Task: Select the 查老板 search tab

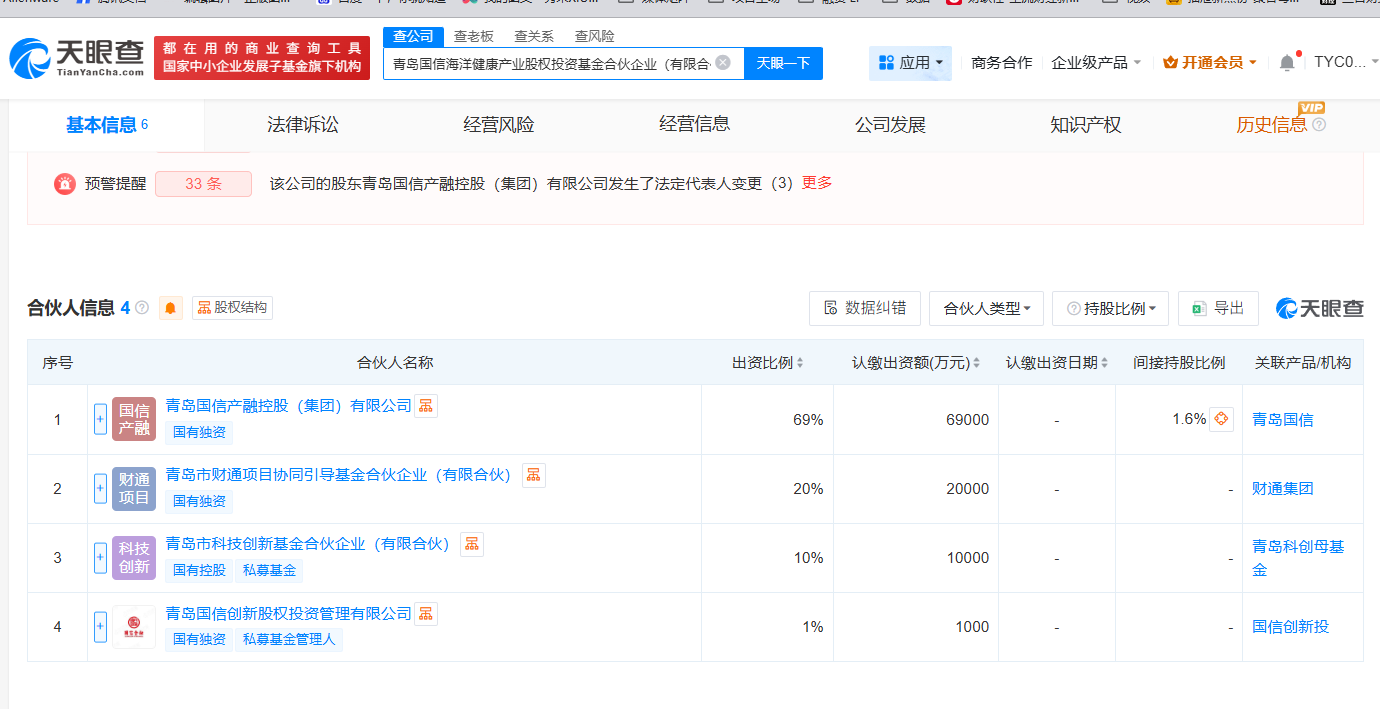Action: 474,37
